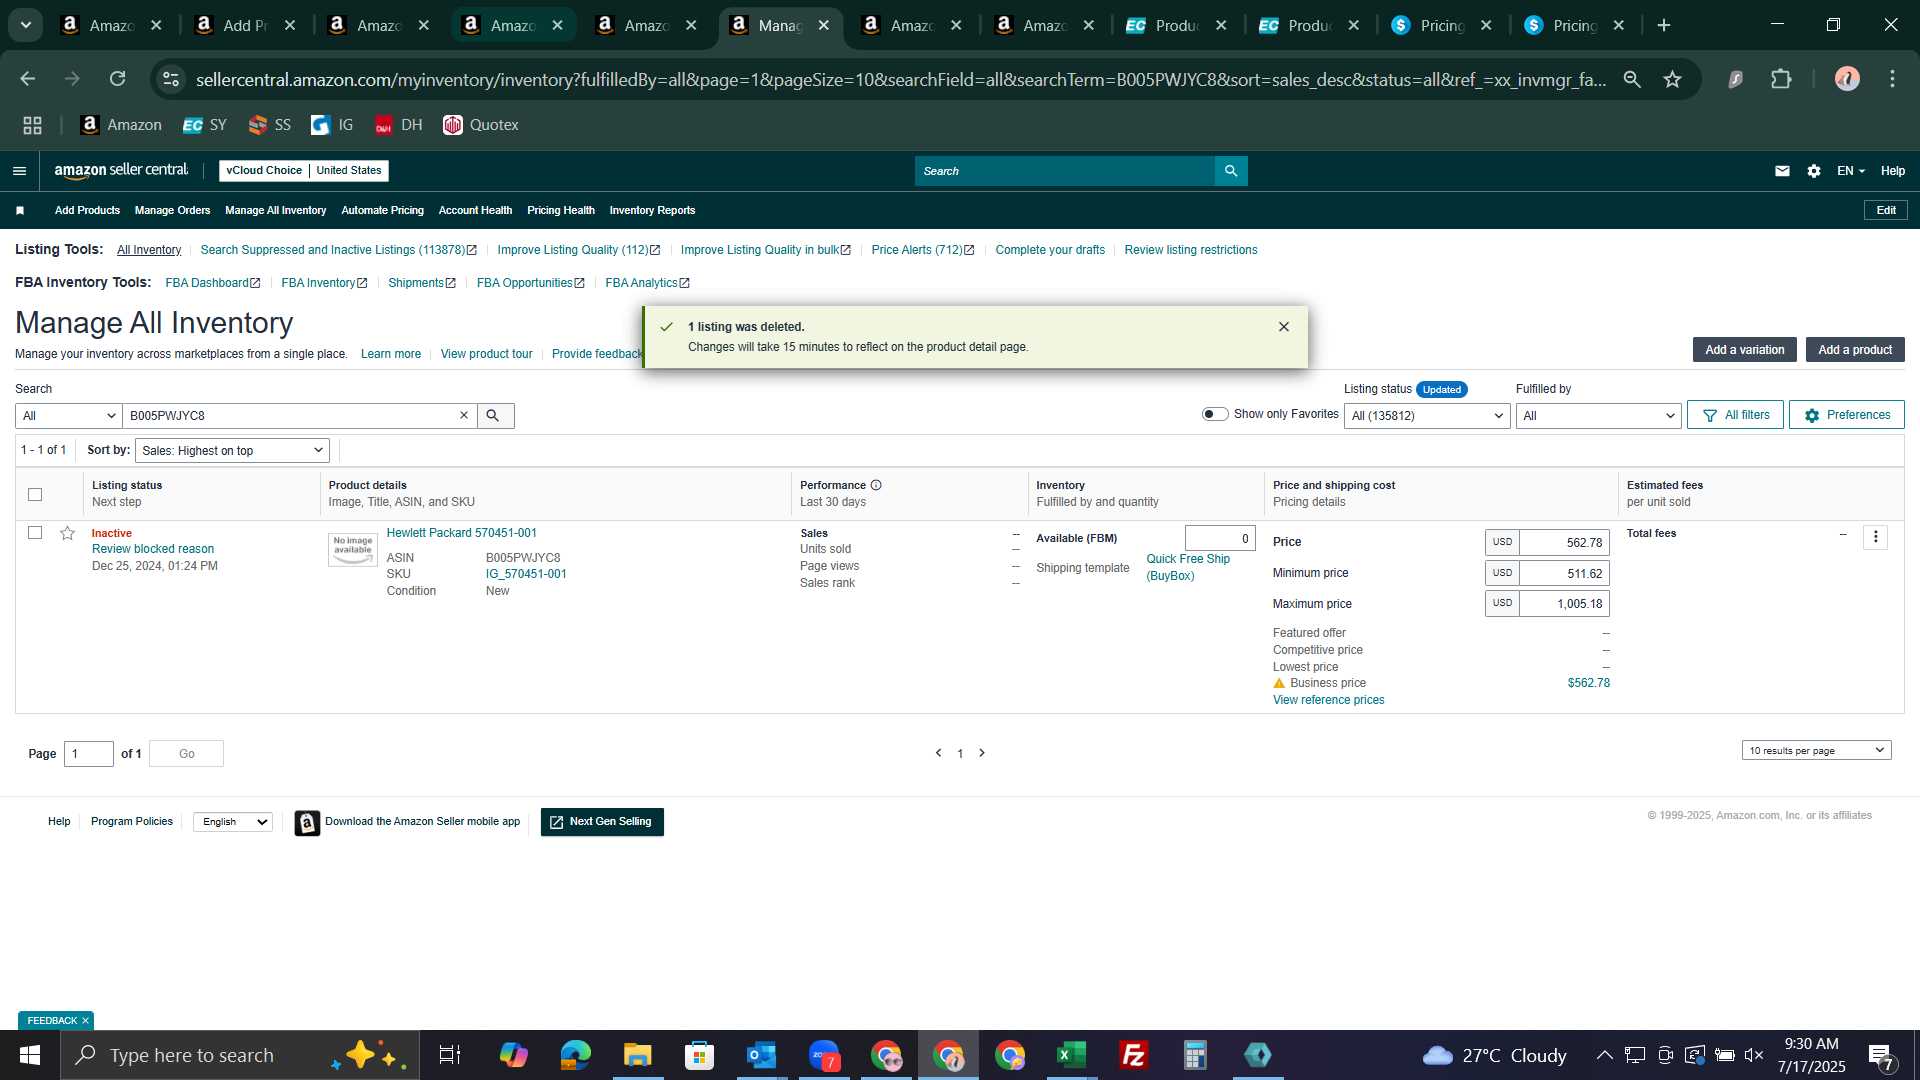Bookmark this page with star icon

[x=1672, y=79]
